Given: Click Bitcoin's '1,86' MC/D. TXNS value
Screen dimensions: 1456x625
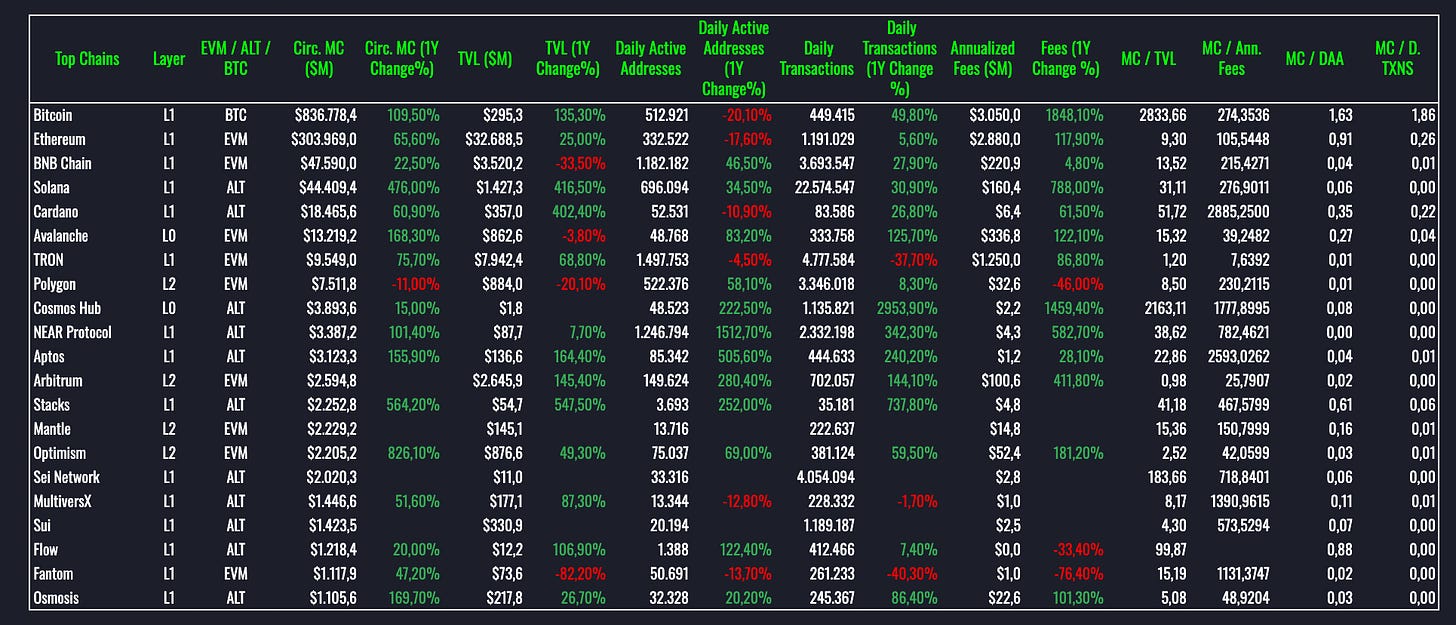Looking at the screenshot, I should (1423, 116).
